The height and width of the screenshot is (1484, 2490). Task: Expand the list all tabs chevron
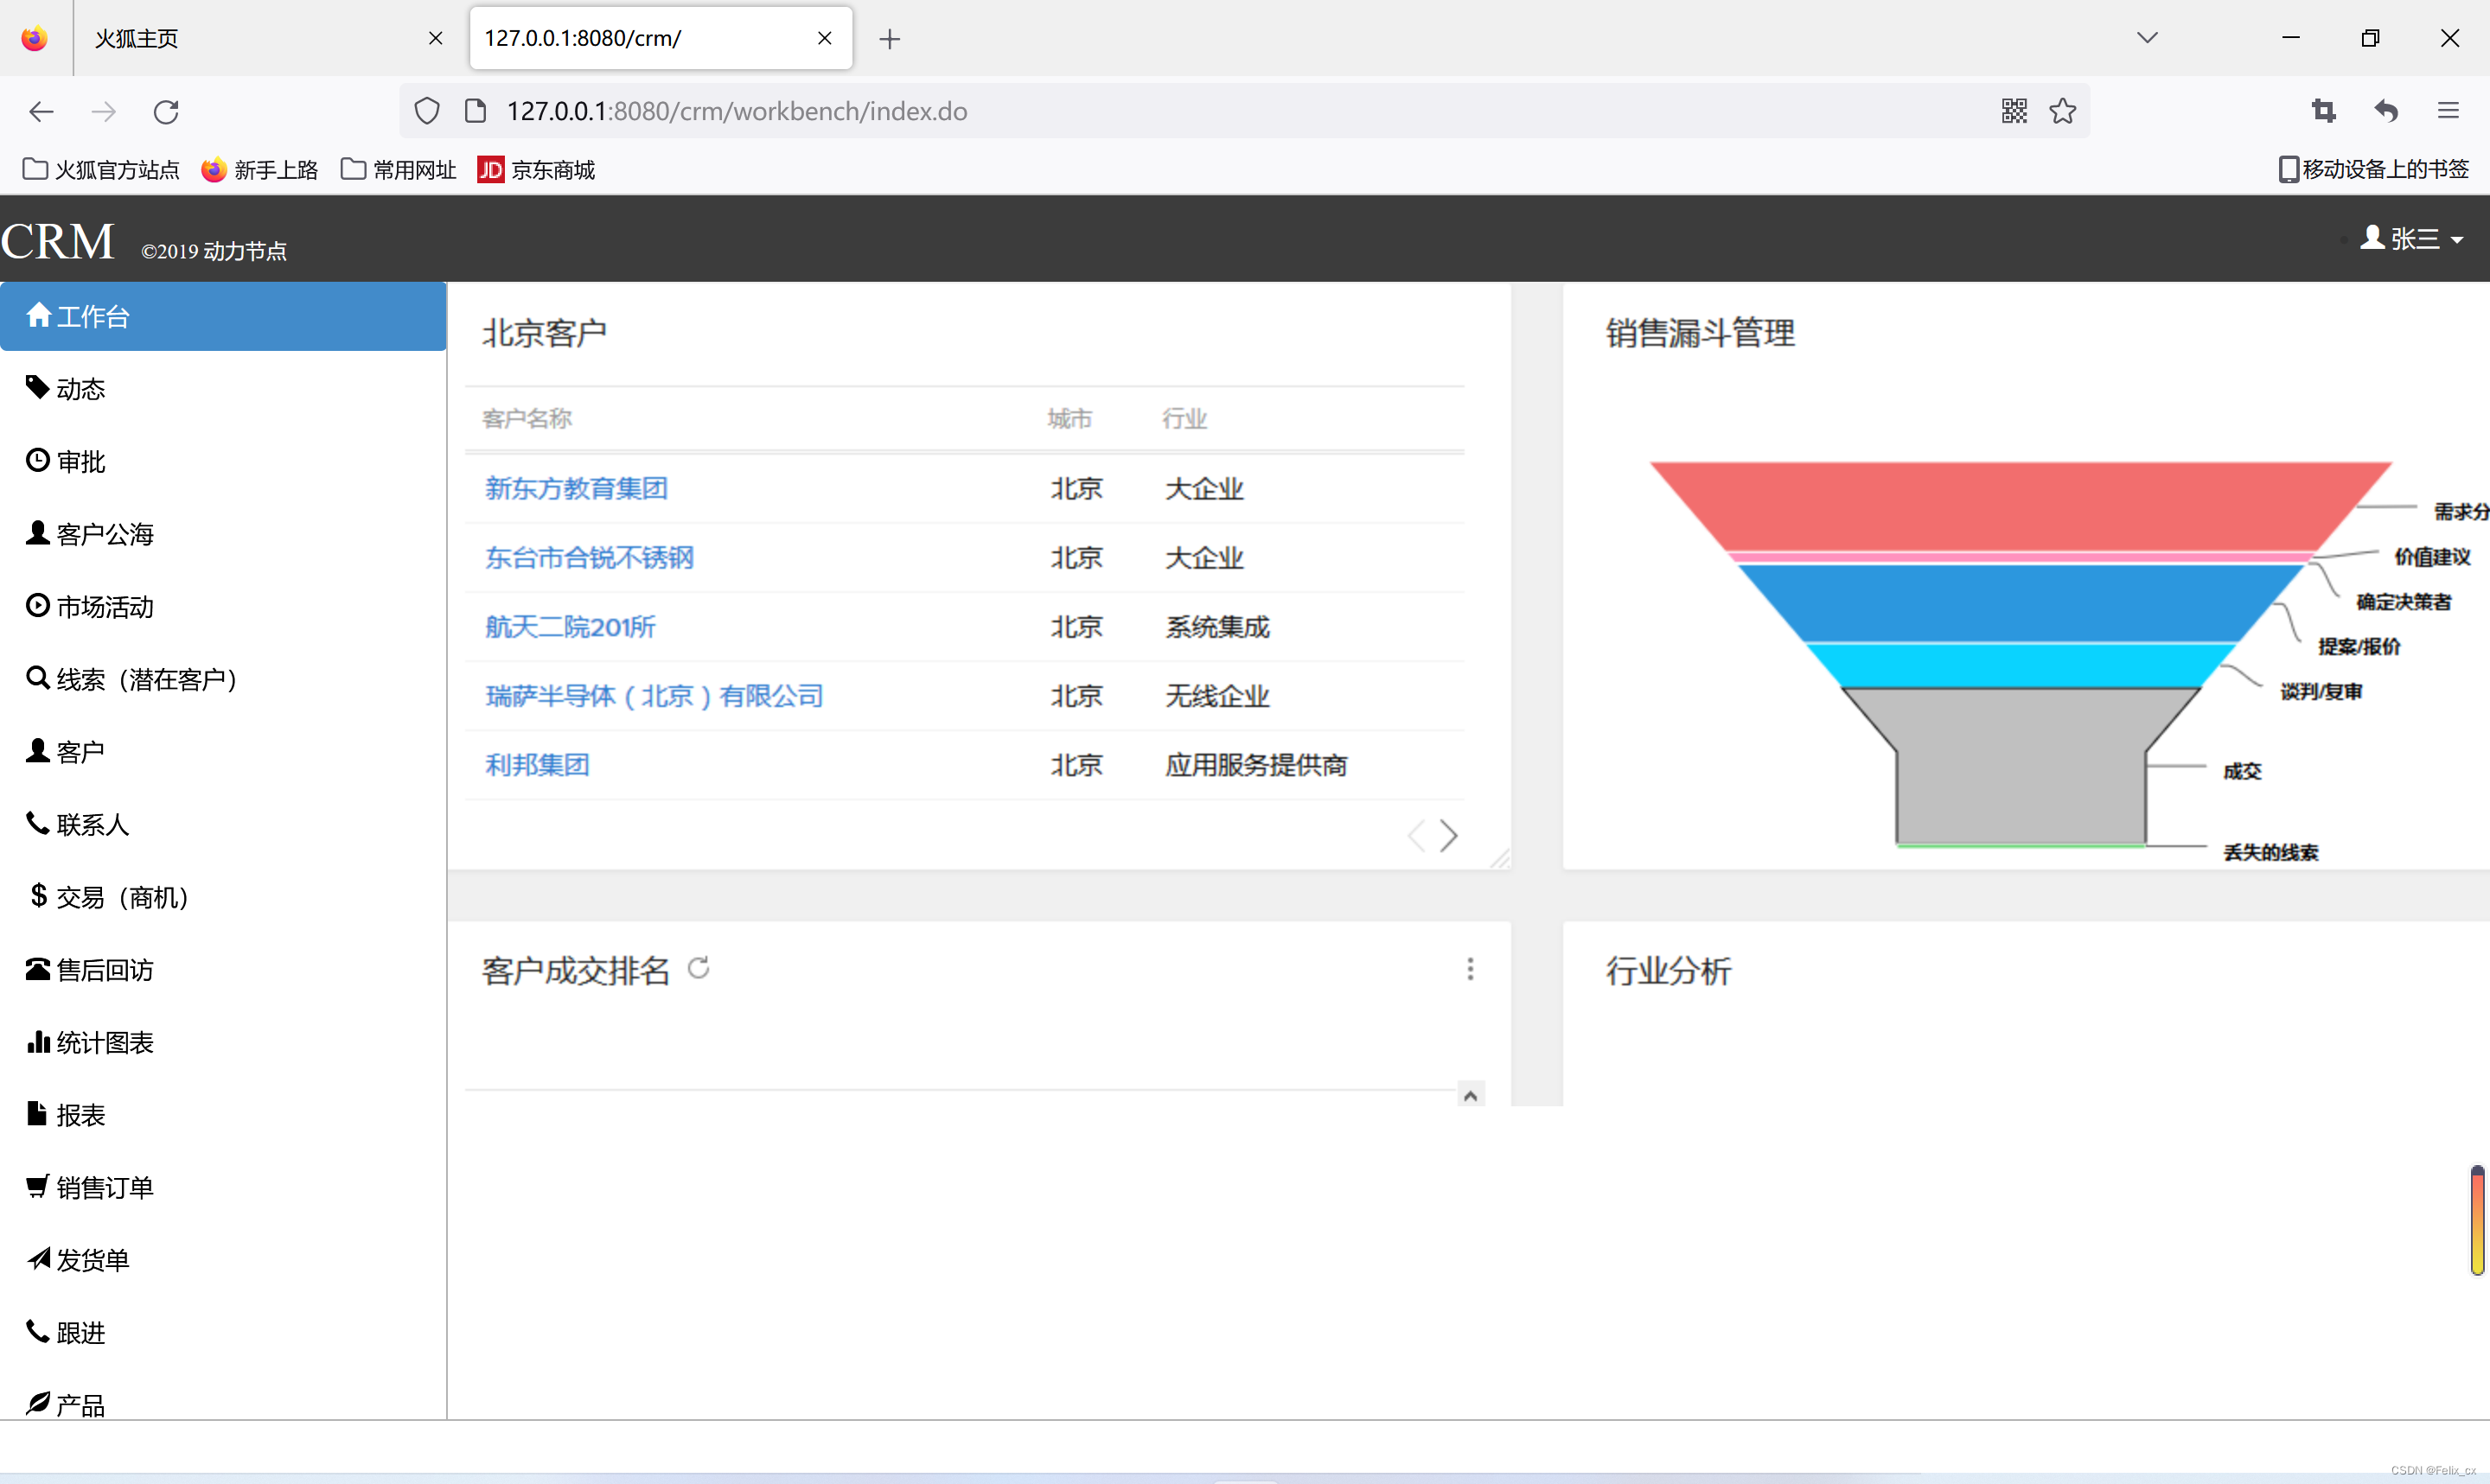pos(2147,38)
